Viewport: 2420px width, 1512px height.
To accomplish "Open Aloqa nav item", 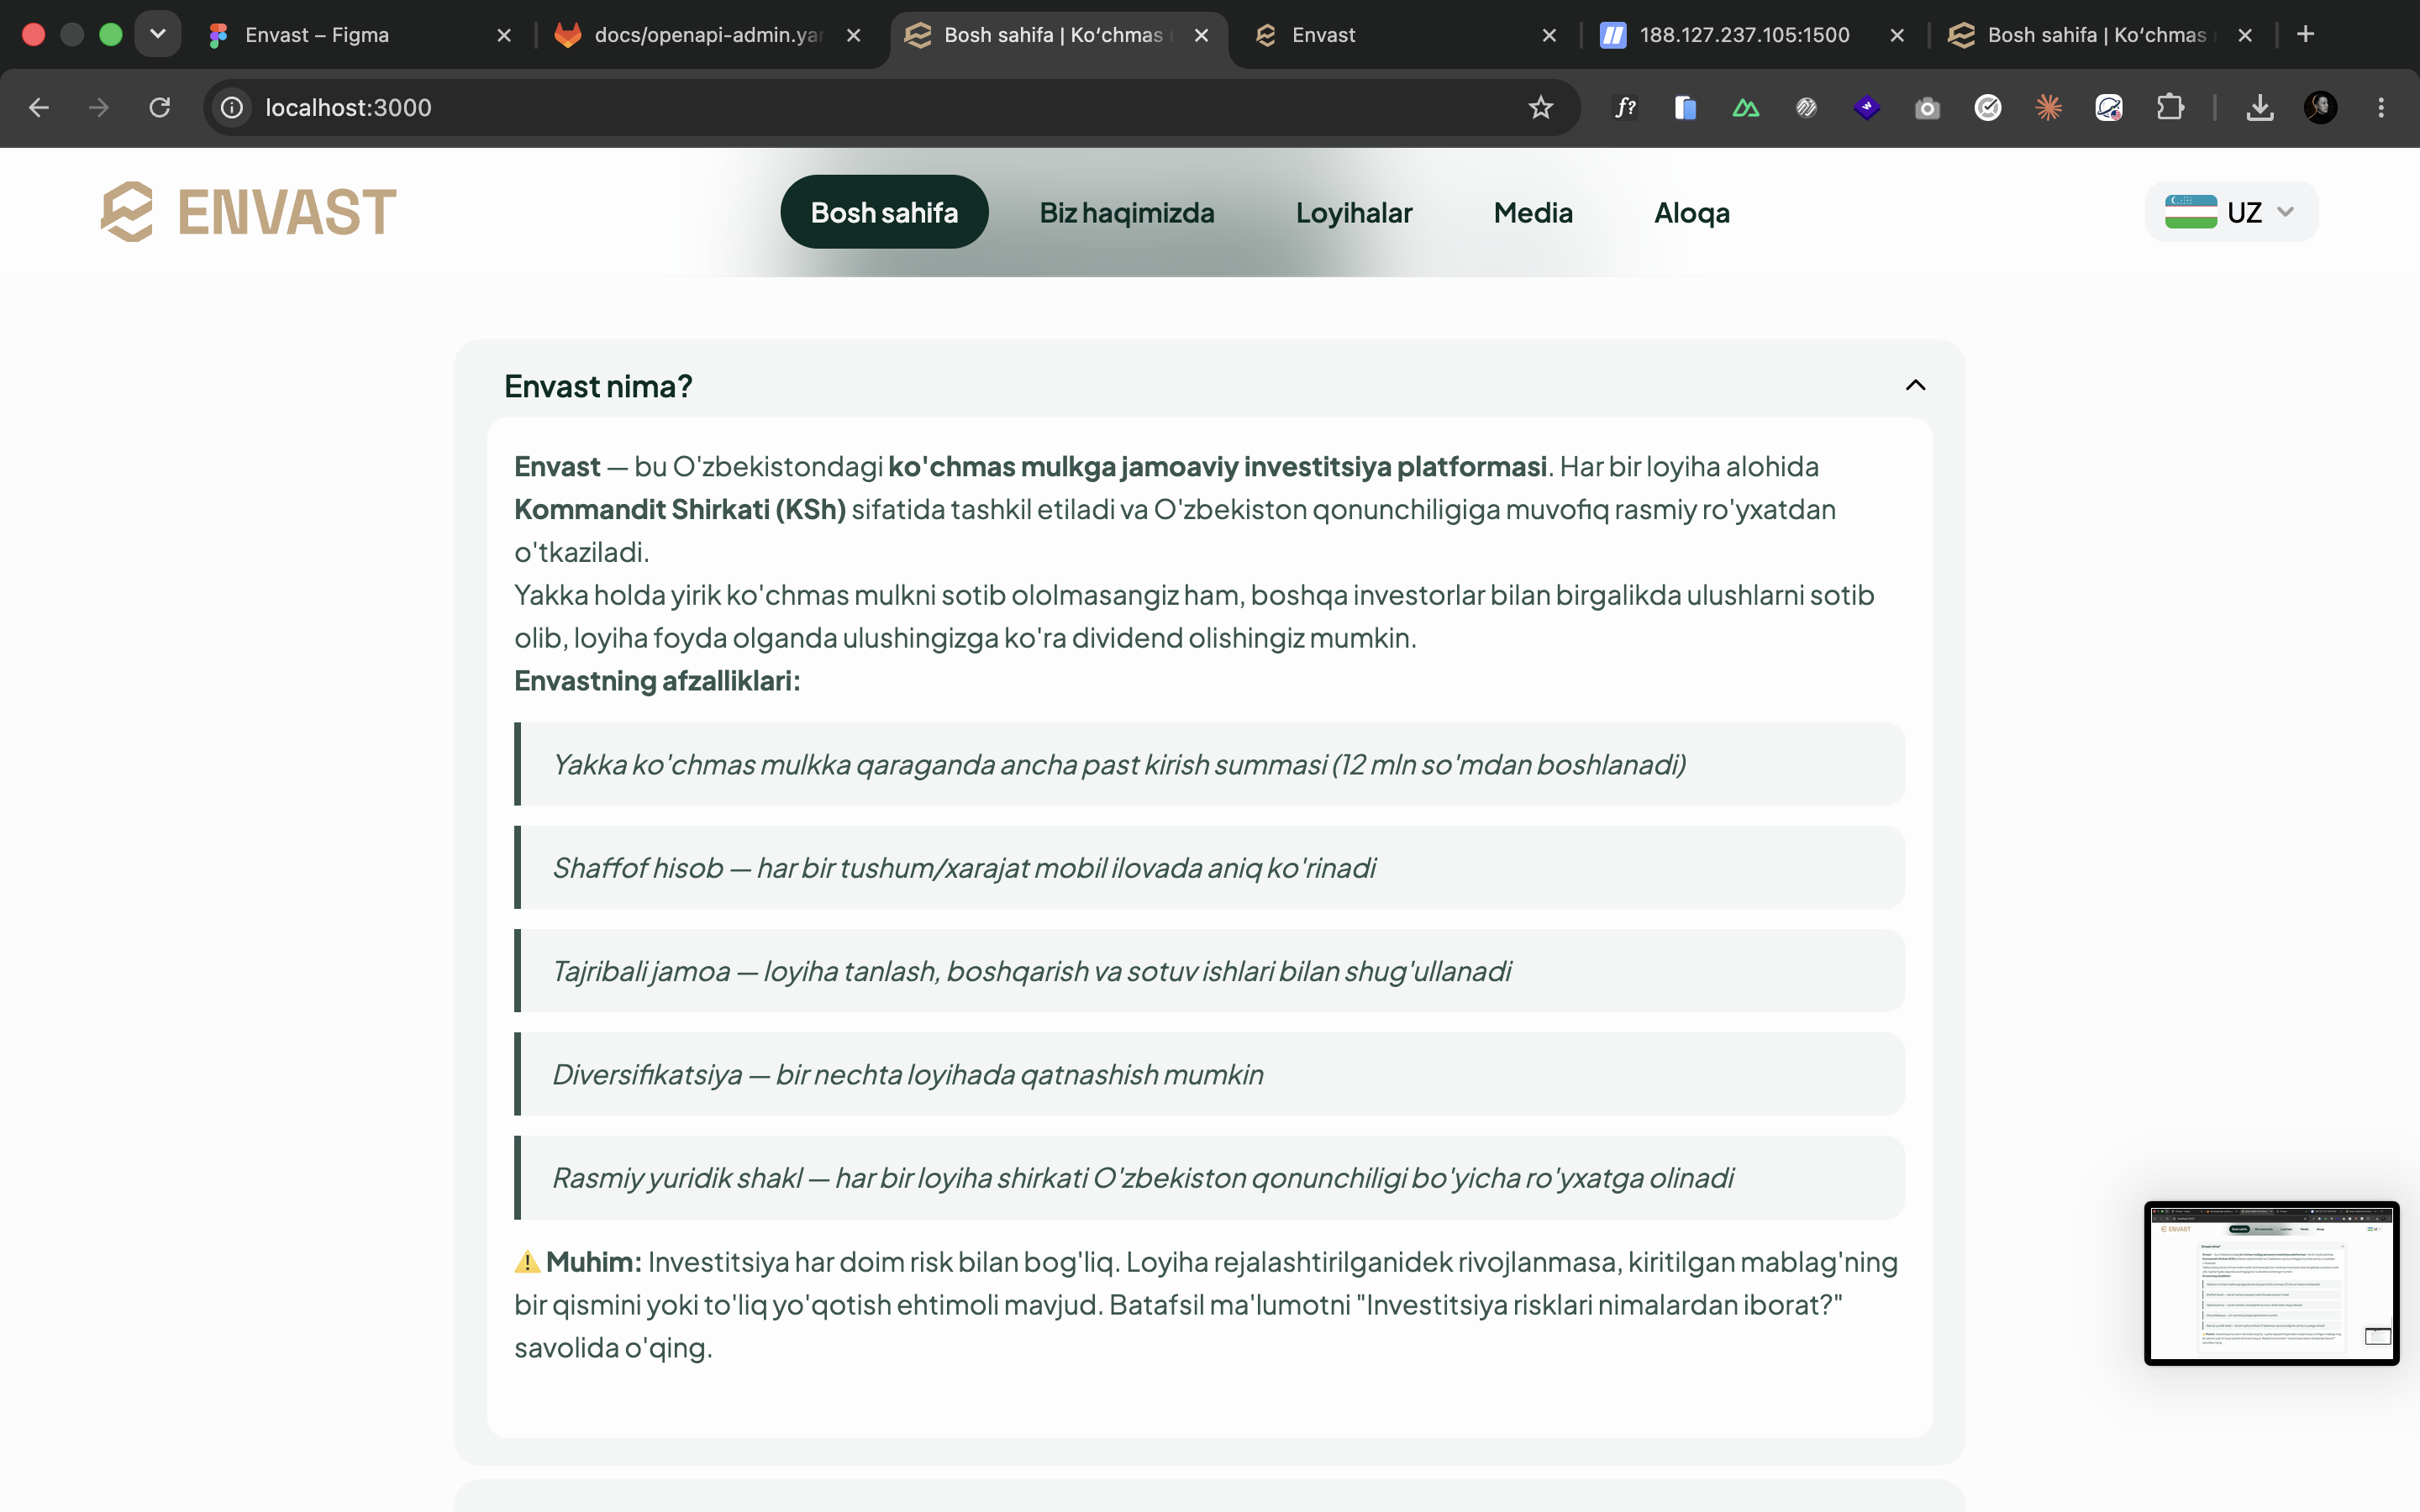I will tap(1692, 212).
